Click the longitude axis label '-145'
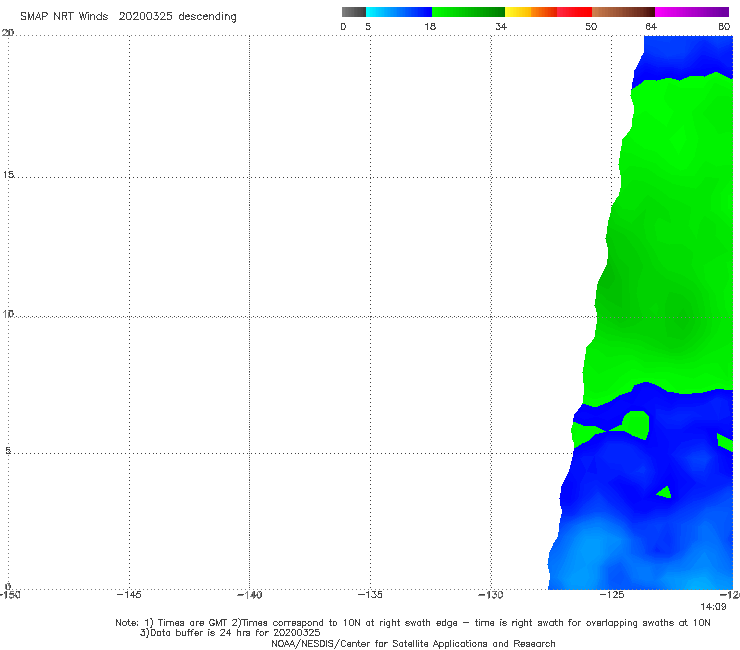The height and width of the screenshot is (650, 740). coord(129,595)
